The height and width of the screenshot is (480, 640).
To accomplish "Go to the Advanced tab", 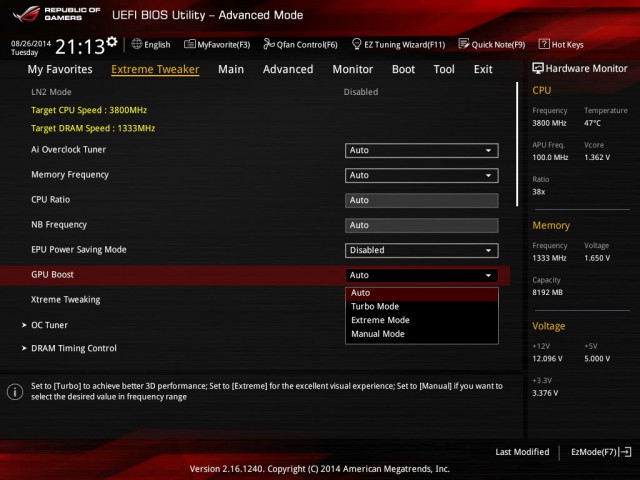I will (x=288, y=69).
